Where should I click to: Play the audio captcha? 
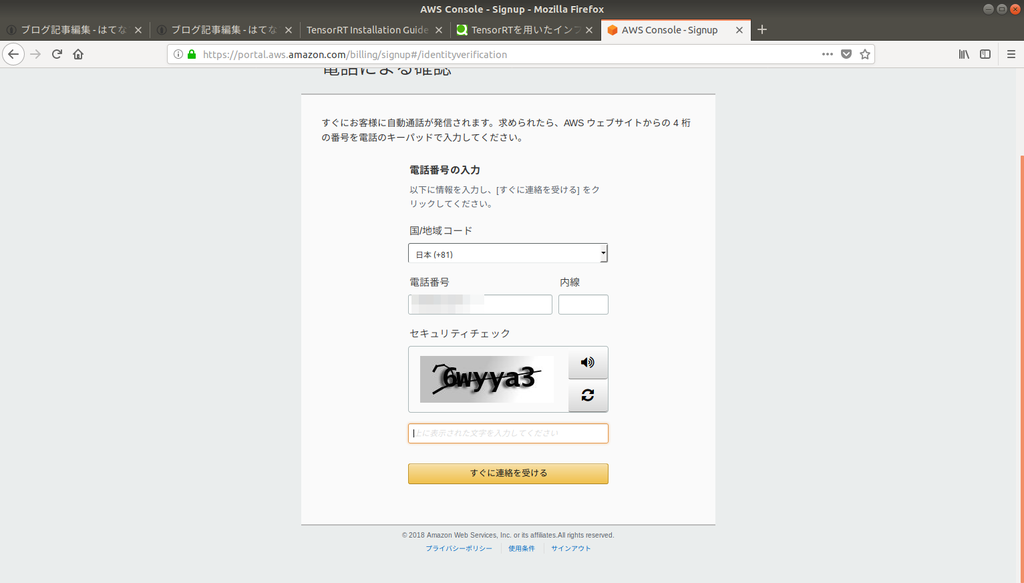point(588,362)
